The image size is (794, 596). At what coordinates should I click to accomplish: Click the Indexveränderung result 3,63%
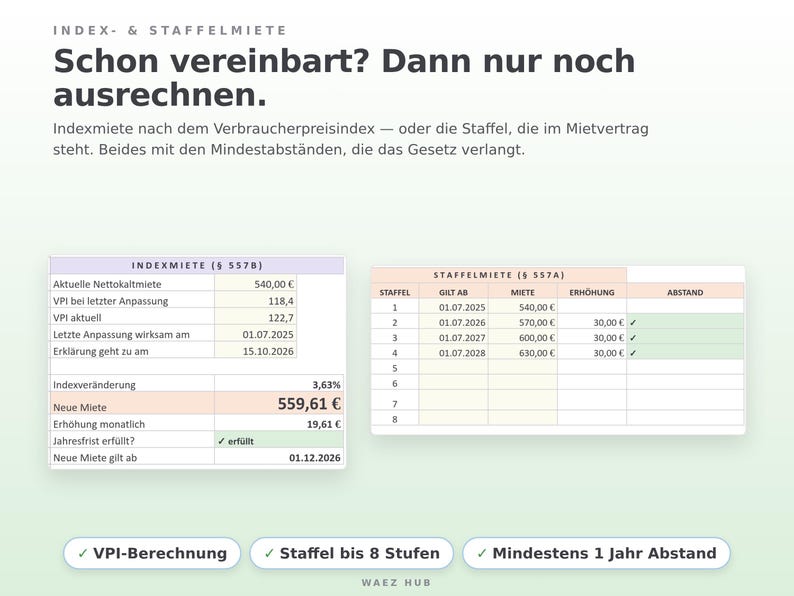coord(279,384)
